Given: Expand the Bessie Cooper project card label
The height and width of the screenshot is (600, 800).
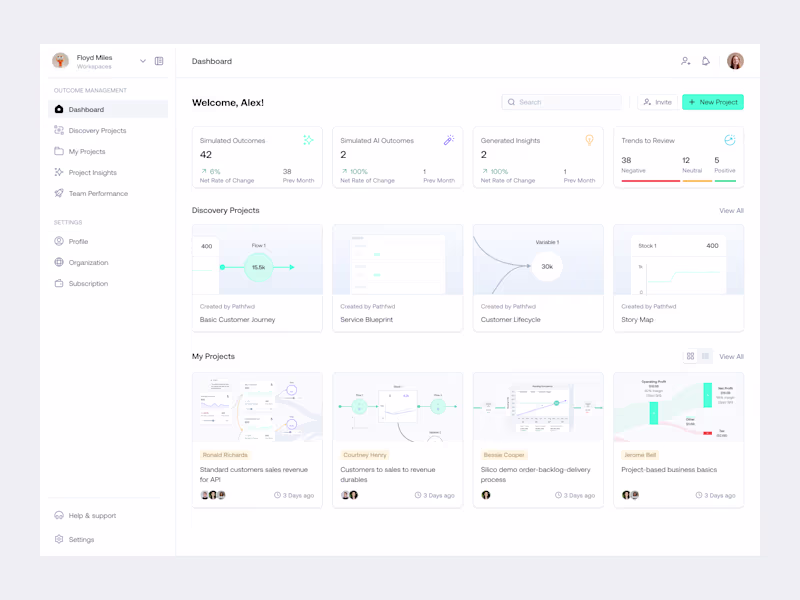Looking at the screenshot, I should pos(502,455).
